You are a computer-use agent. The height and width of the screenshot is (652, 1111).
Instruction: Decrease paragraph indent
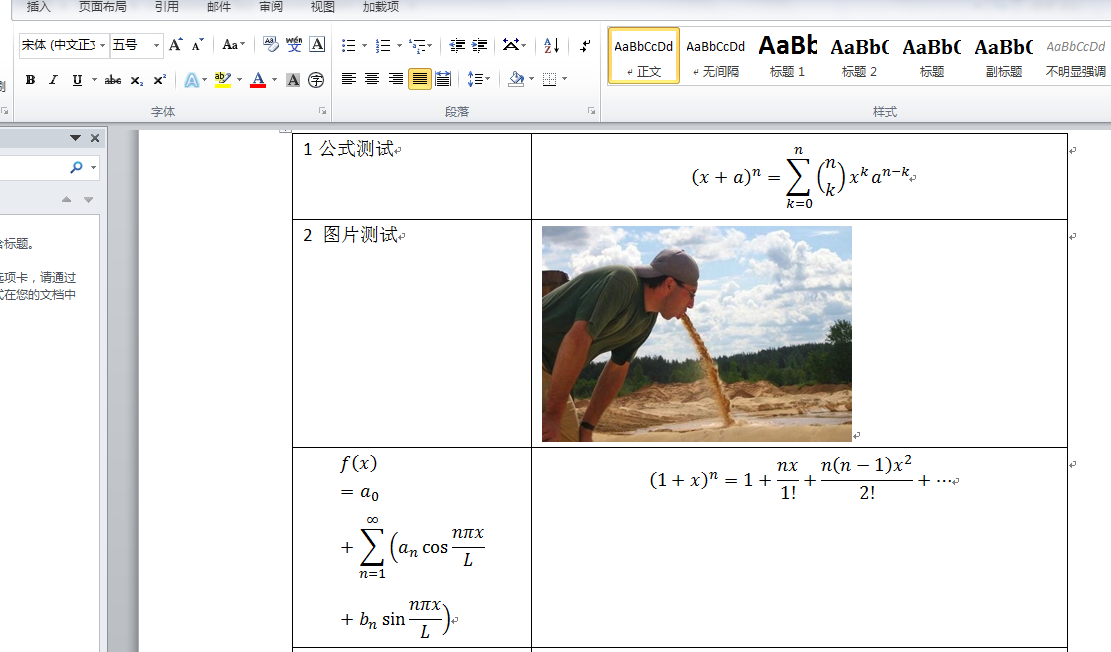[457, 46]
